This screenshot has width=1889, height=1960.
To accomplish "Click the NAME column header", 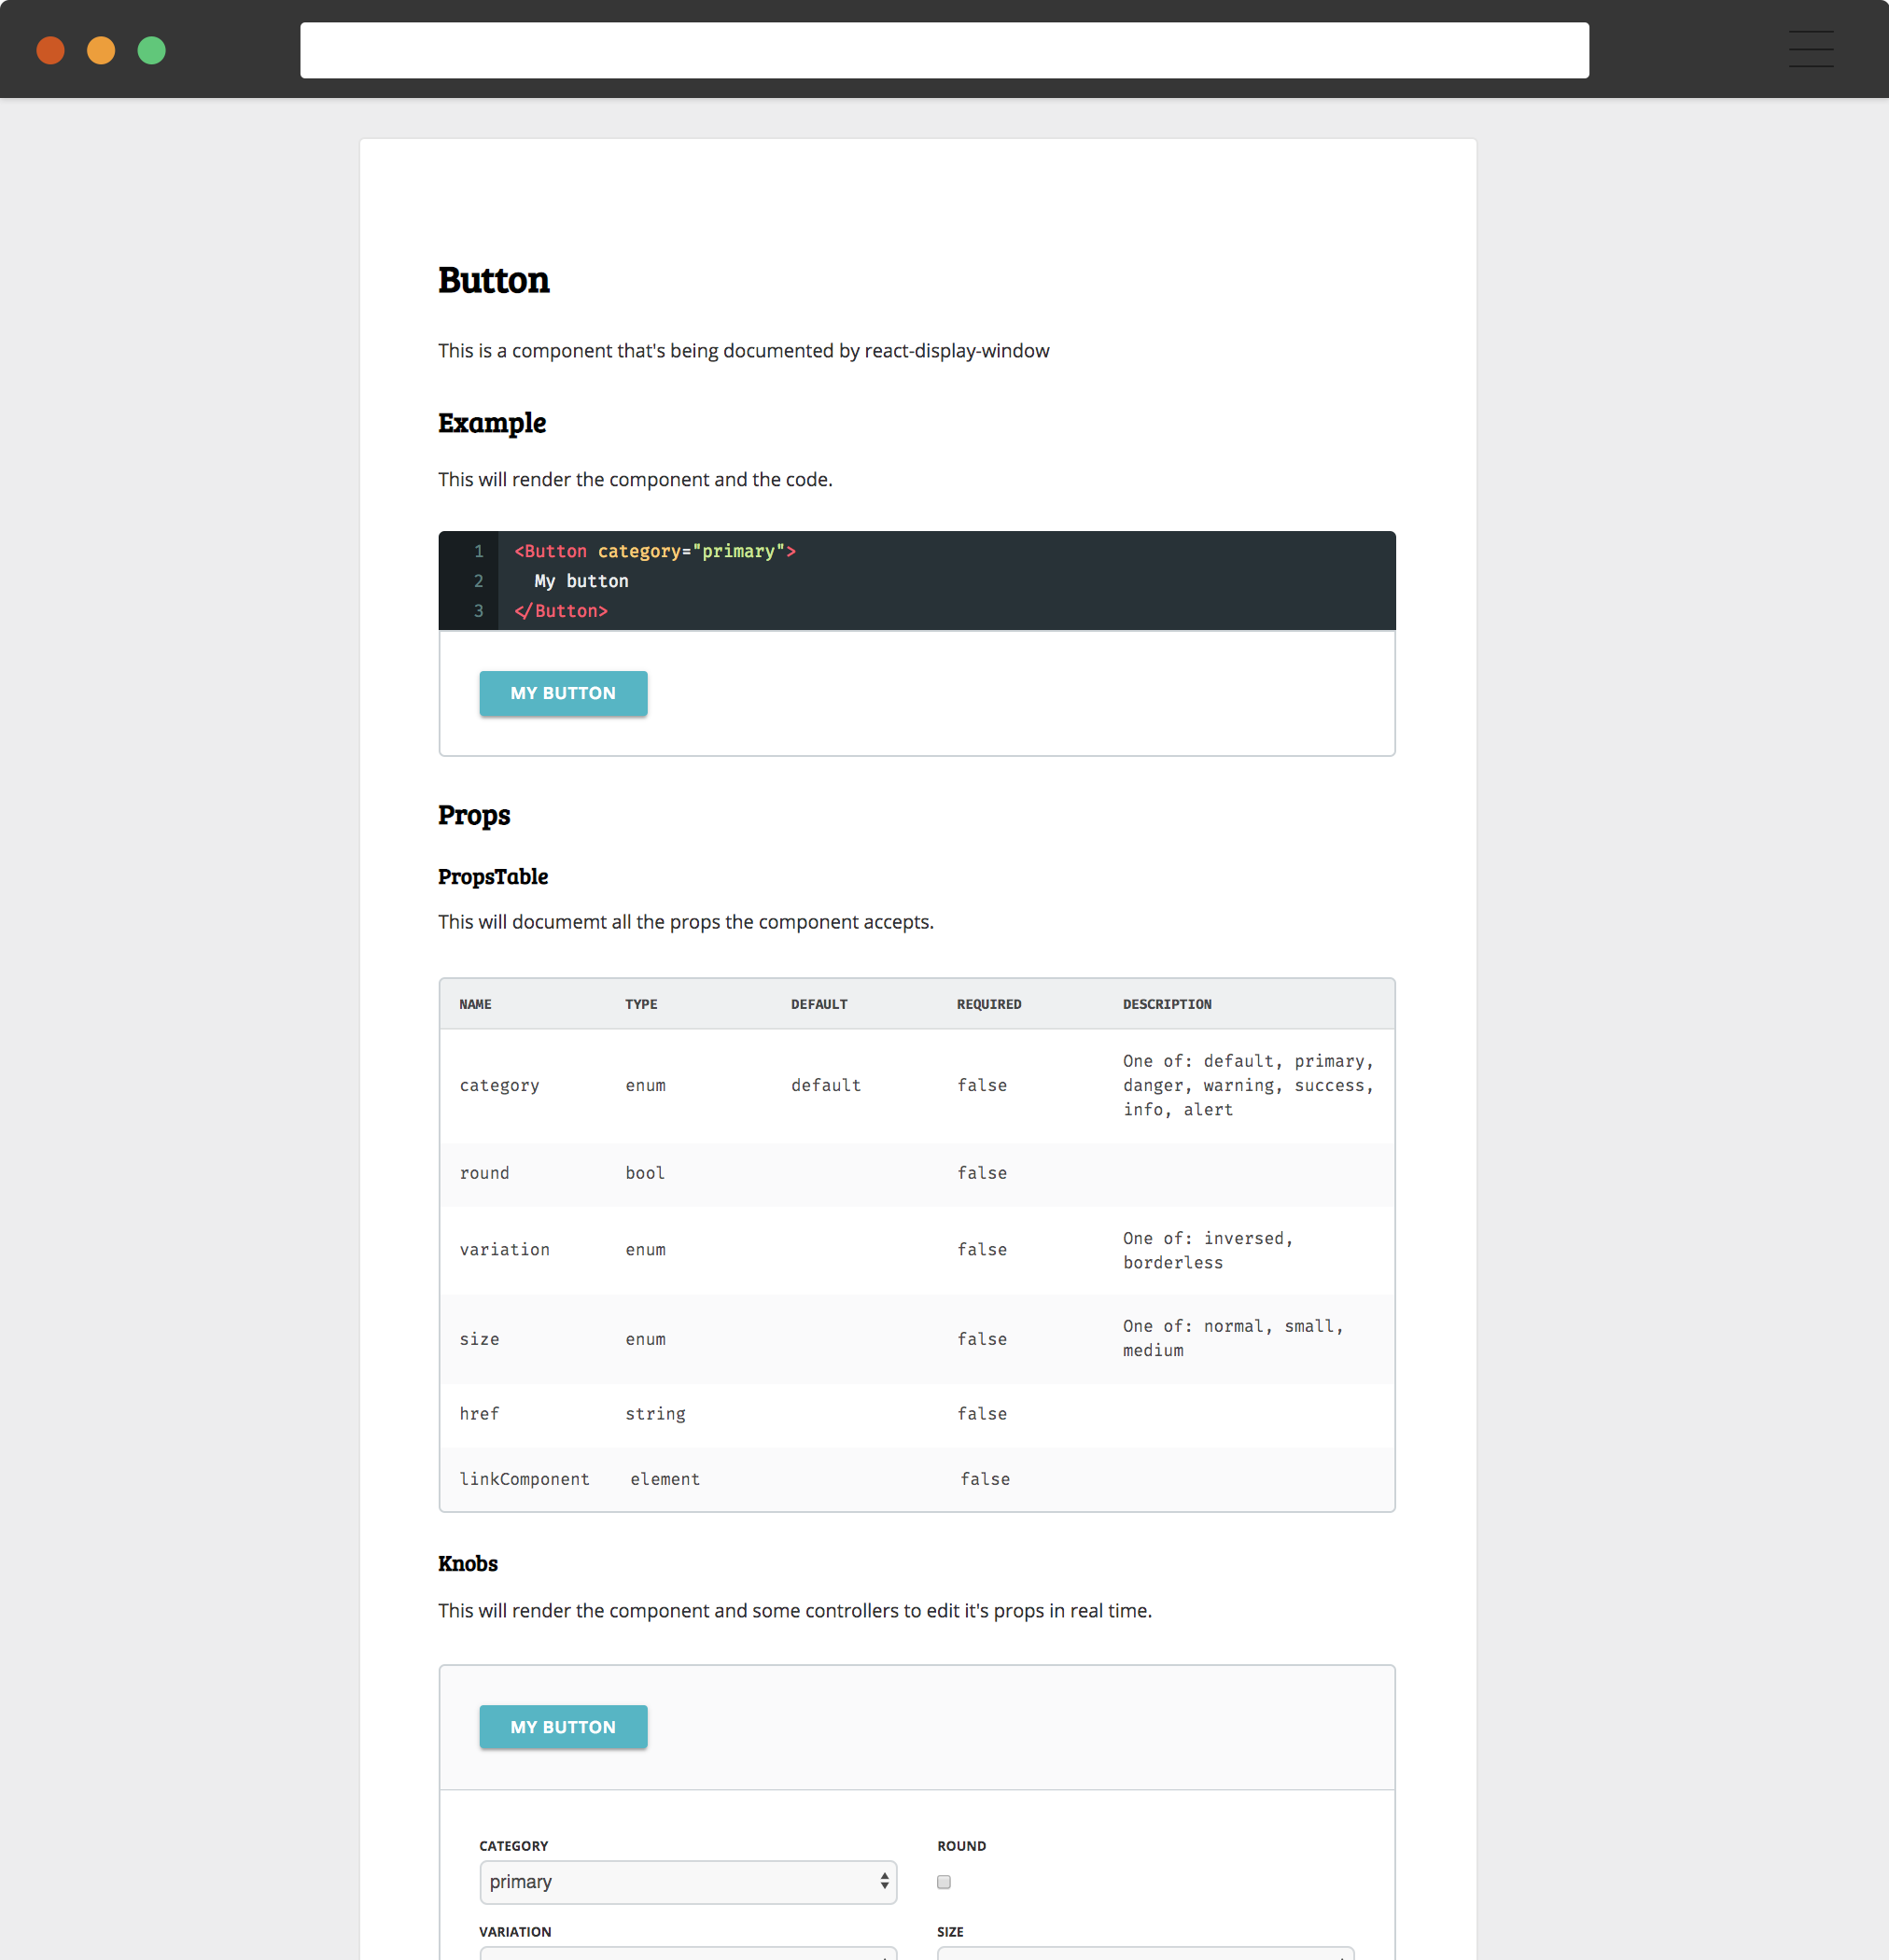I will click(x=475, y=1004).
